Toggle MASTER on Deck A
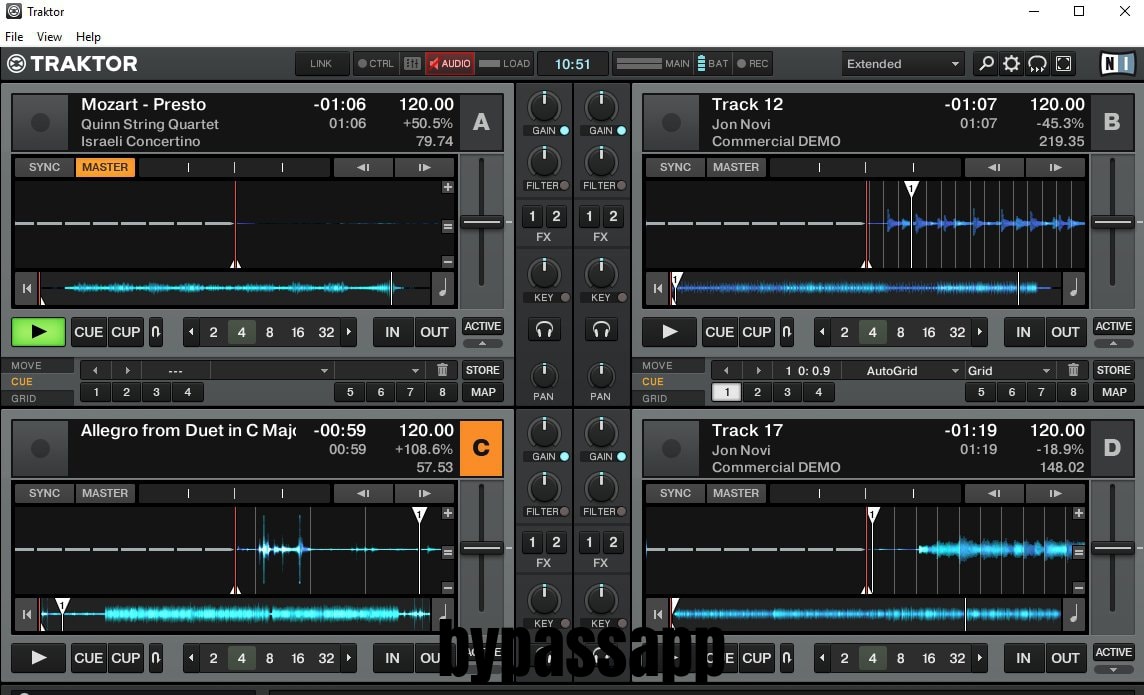The width and height of the screenshot is (1144, 695). pos(105,167)
